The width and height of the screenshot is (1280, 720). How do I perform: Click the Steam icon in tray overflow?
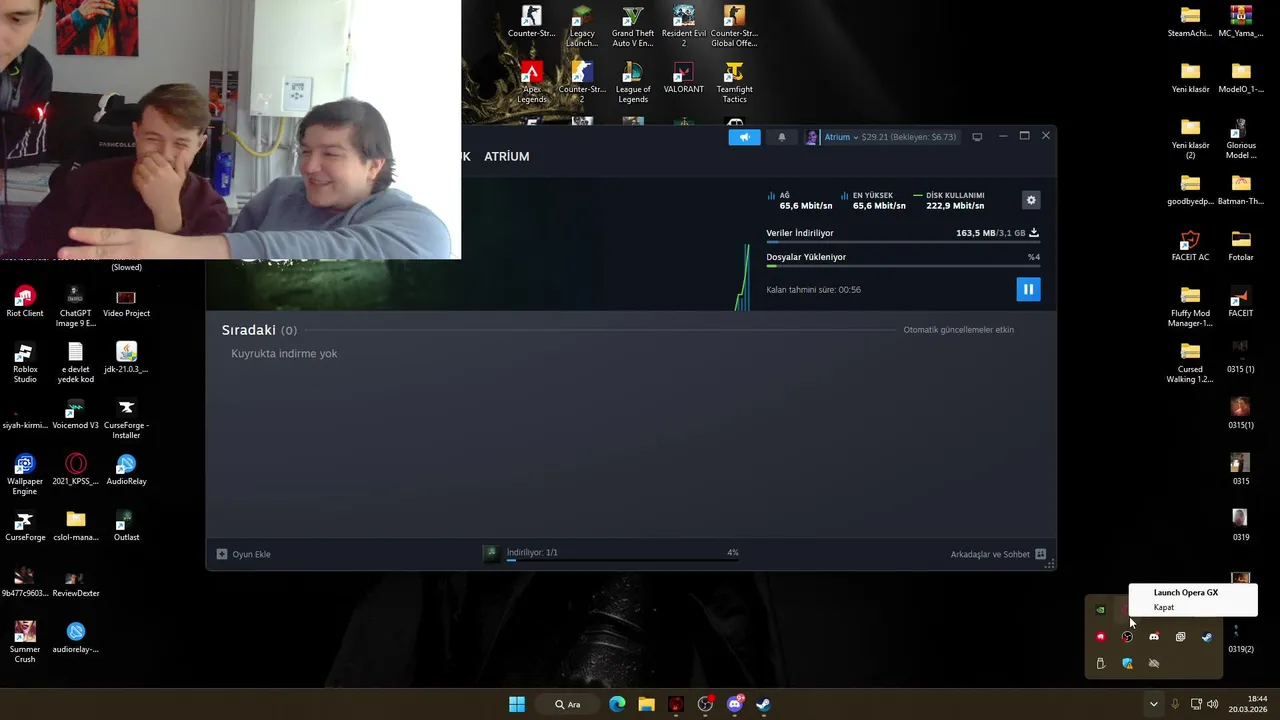coord(1207,637)
